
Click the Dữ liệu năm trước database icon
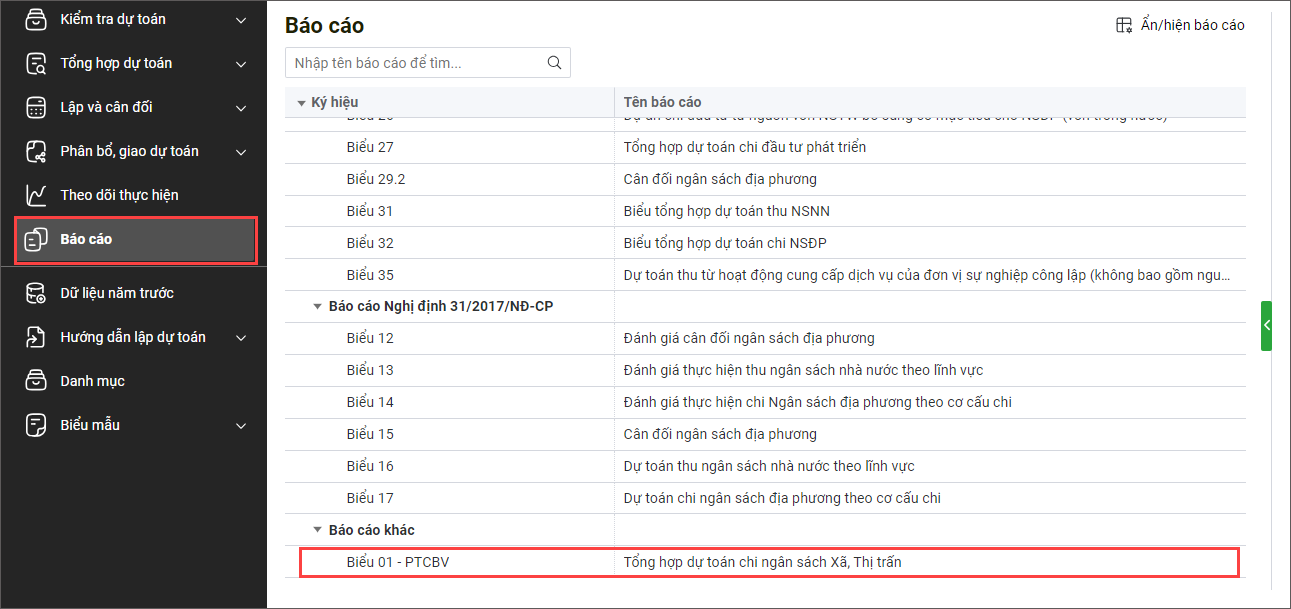pos(36,293)
